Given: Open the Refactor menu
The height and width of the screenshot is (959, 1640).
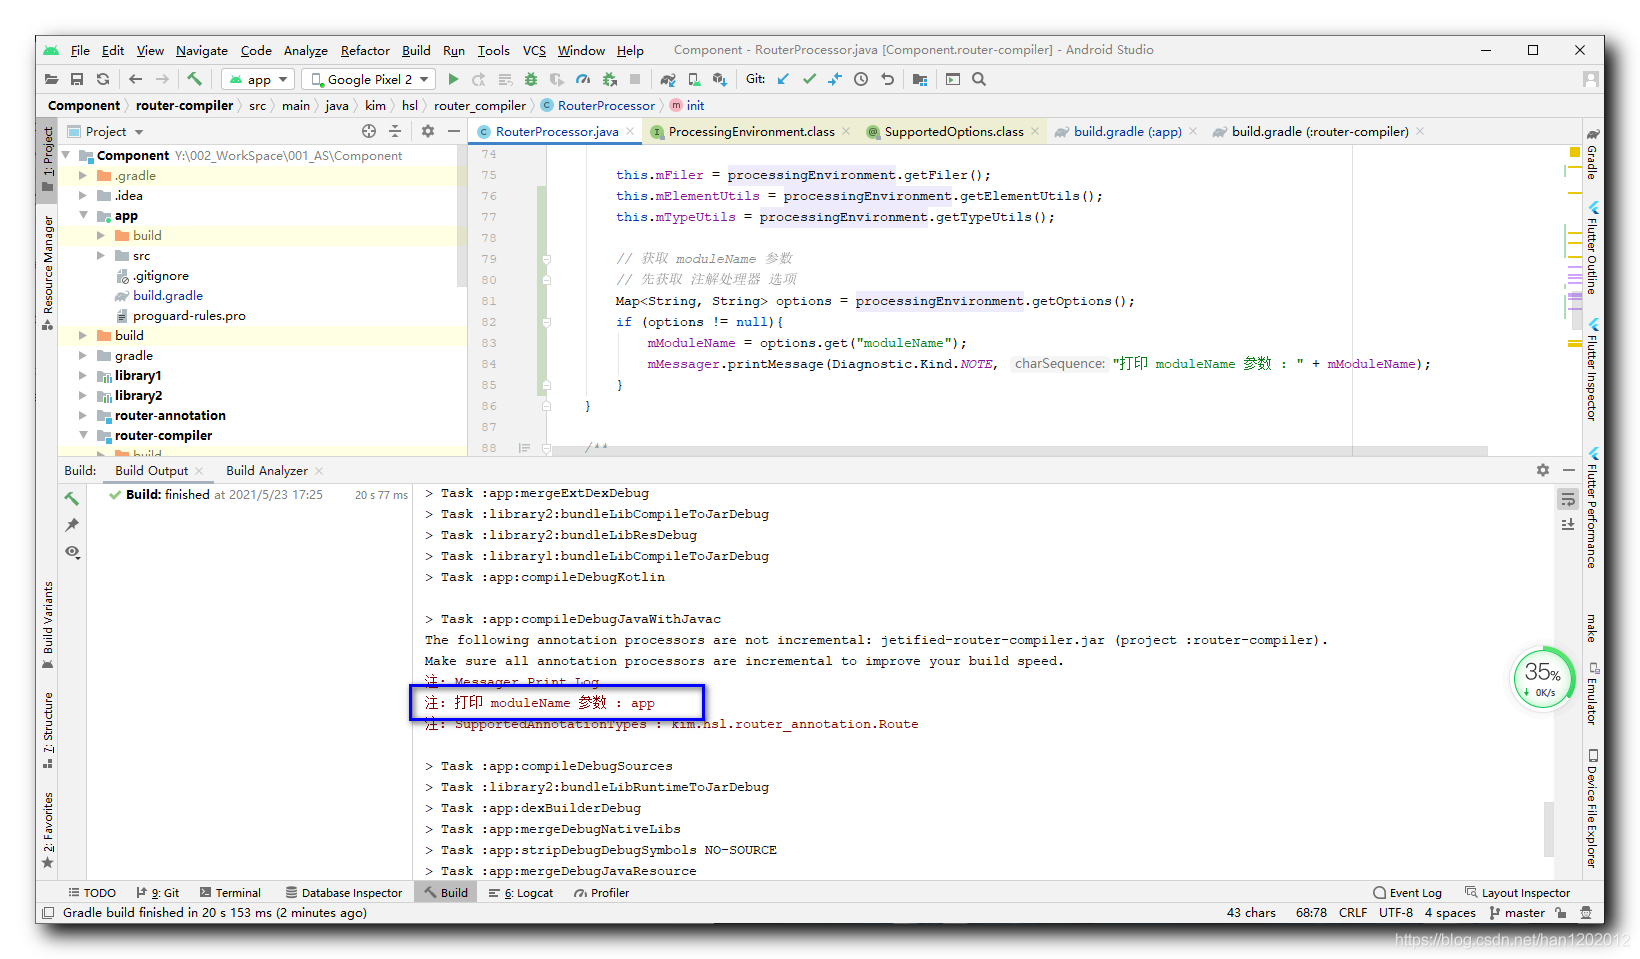Looking at the screenshot, I should pos(365,50).
